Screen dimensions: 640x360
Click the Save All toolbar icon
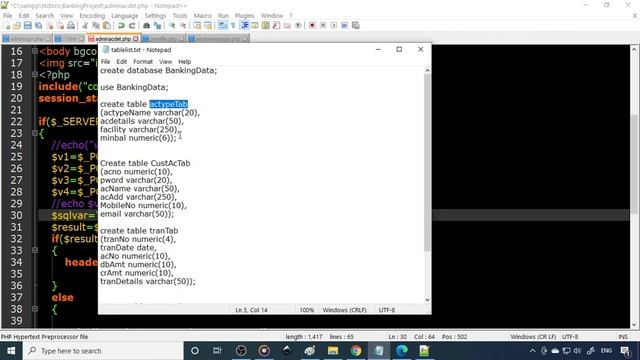[38, 25]
